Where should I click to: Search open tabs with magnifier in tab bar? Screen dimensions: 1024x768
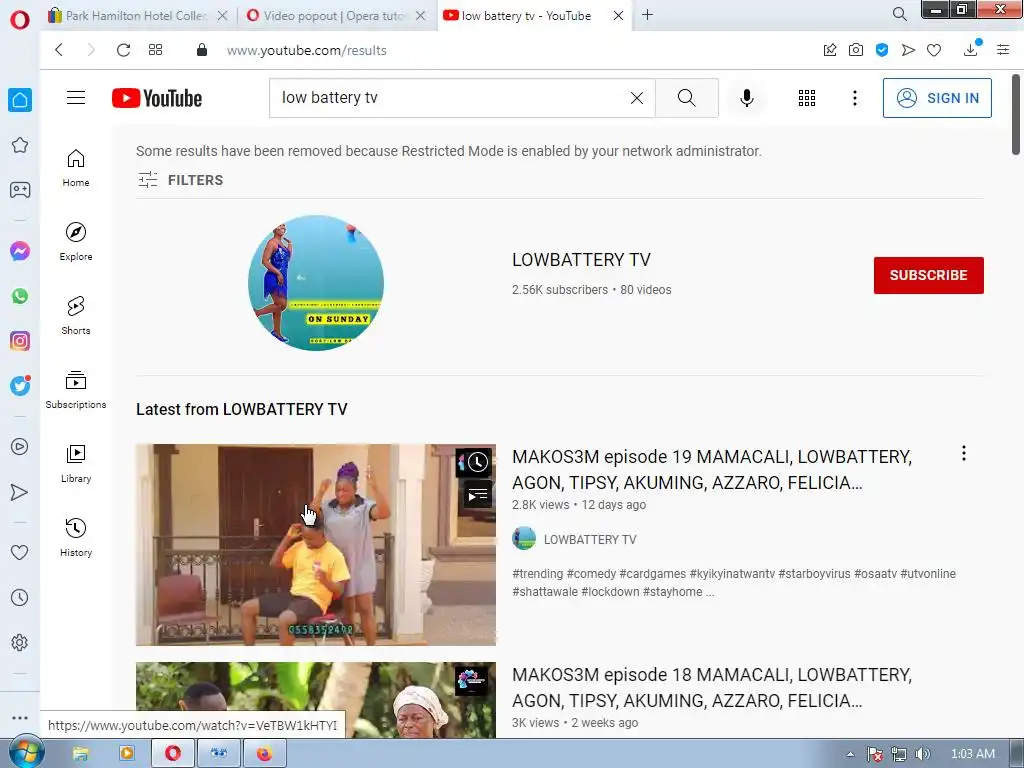(x=899, y=14)
